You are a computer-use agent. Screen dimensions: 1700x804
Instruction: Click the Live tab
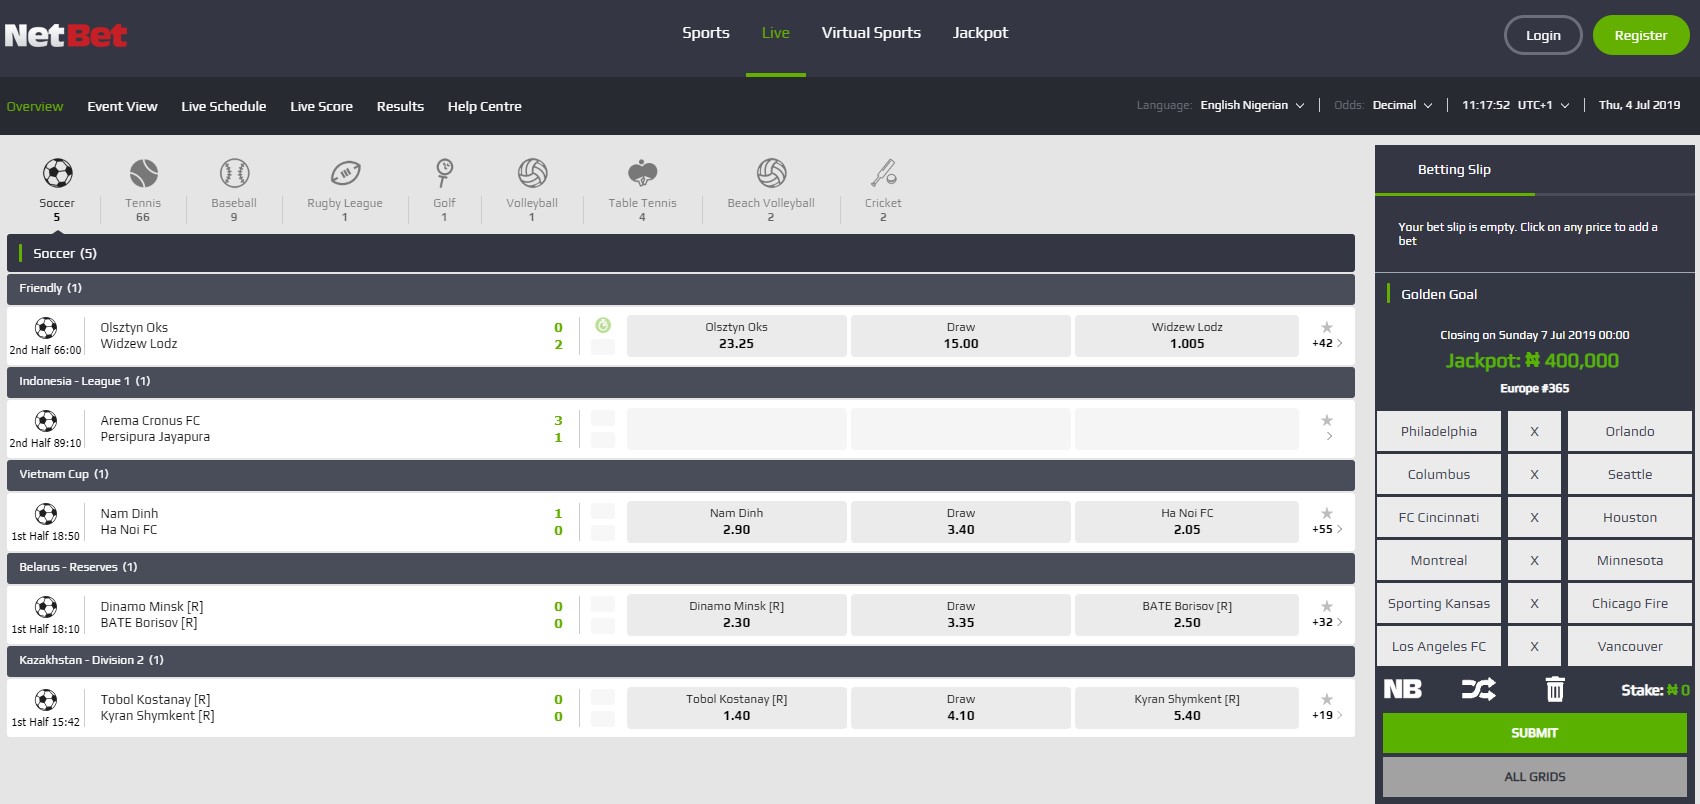(776, 33)
